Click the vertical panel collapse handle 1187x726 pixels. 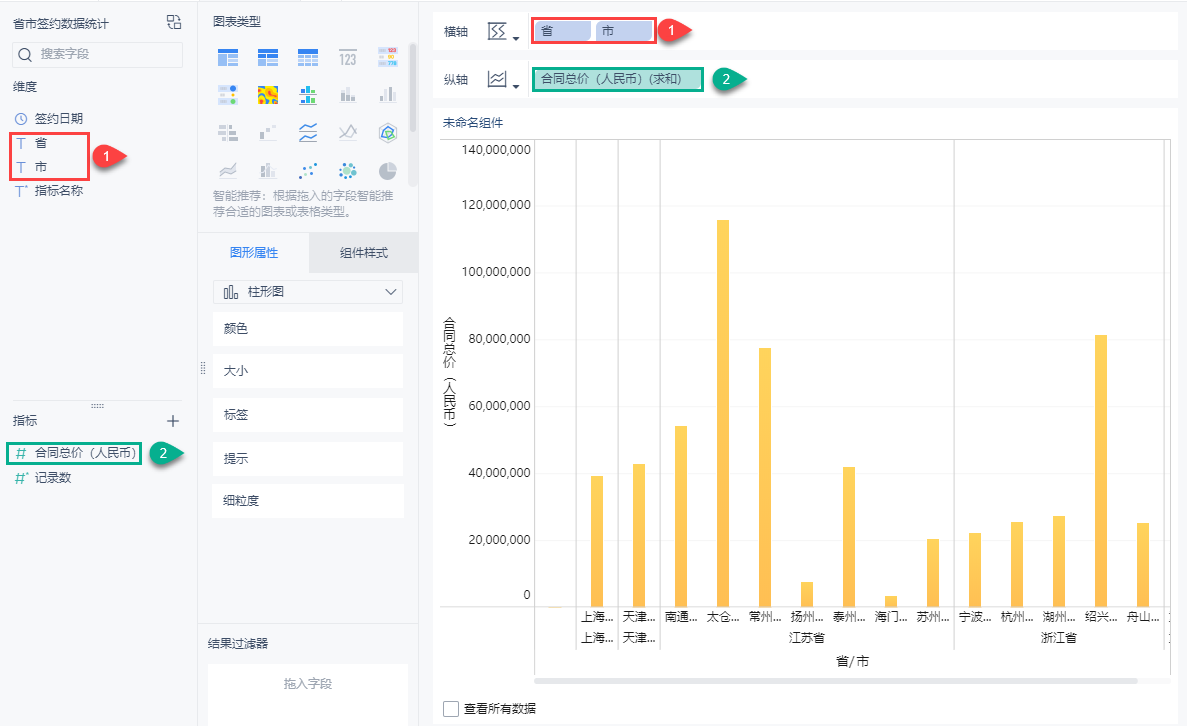pyautogui.click(x=203, y=369)
